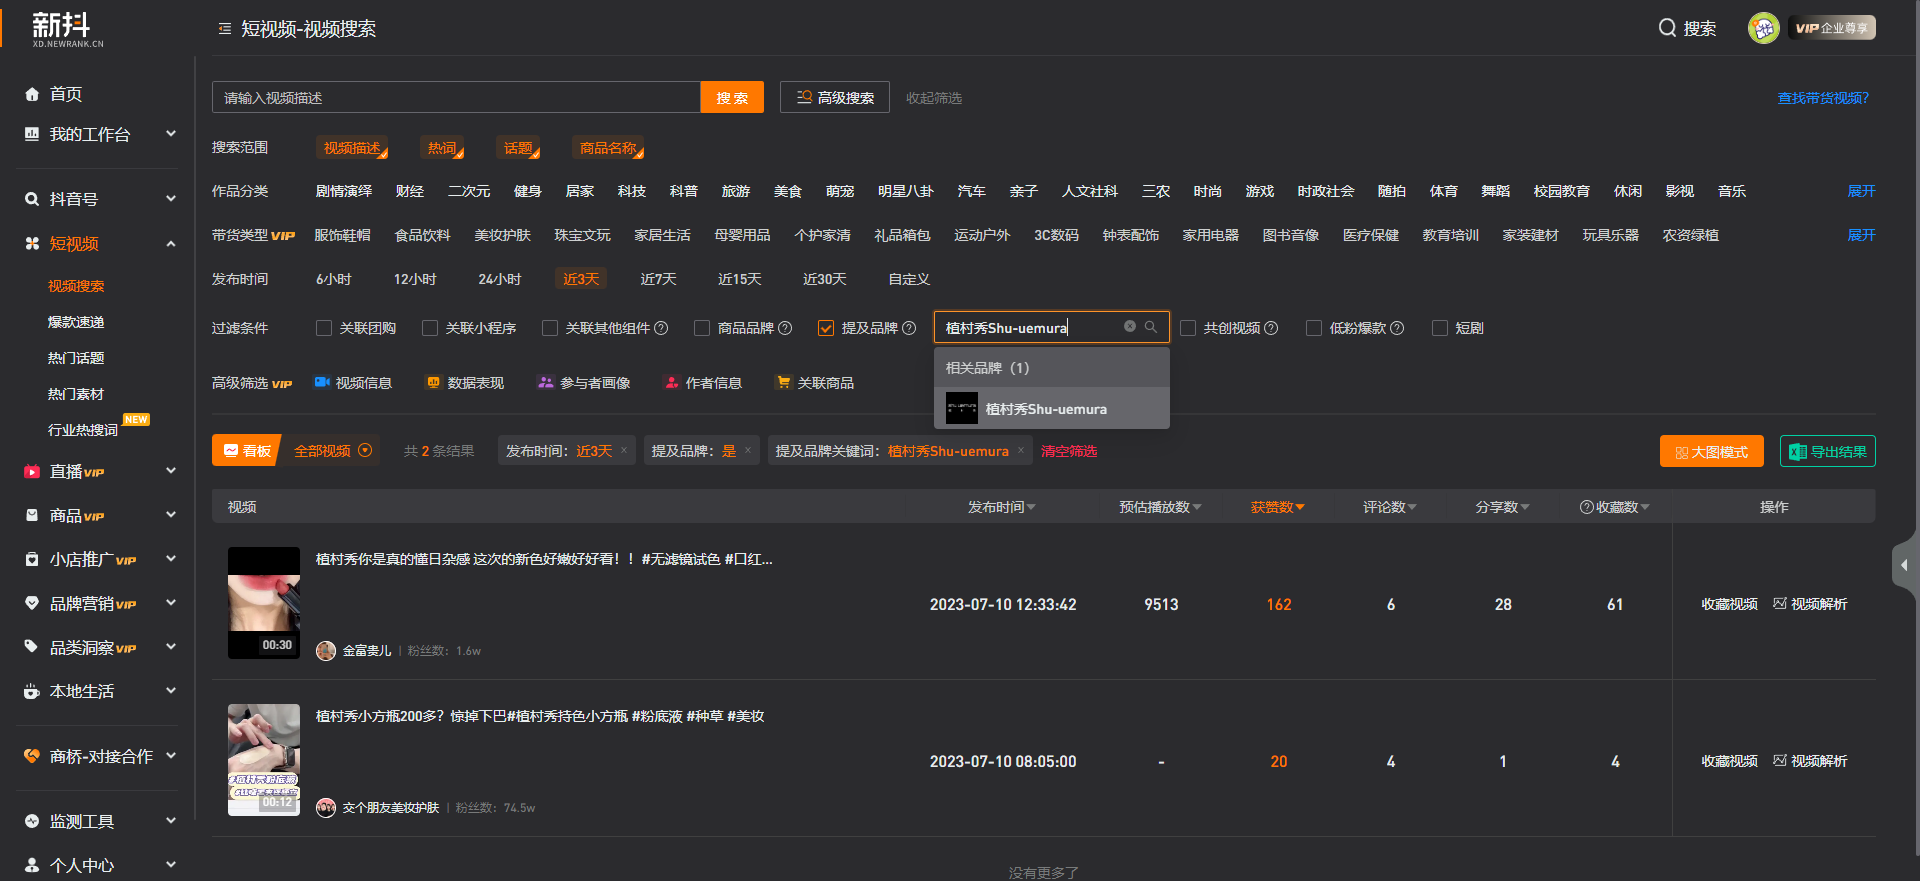Image resolution: width=1920 pixels, height=881 pixels.
Task: Click the home icon beside 首页
Action: pyautogui.click(x=32, y=94)
